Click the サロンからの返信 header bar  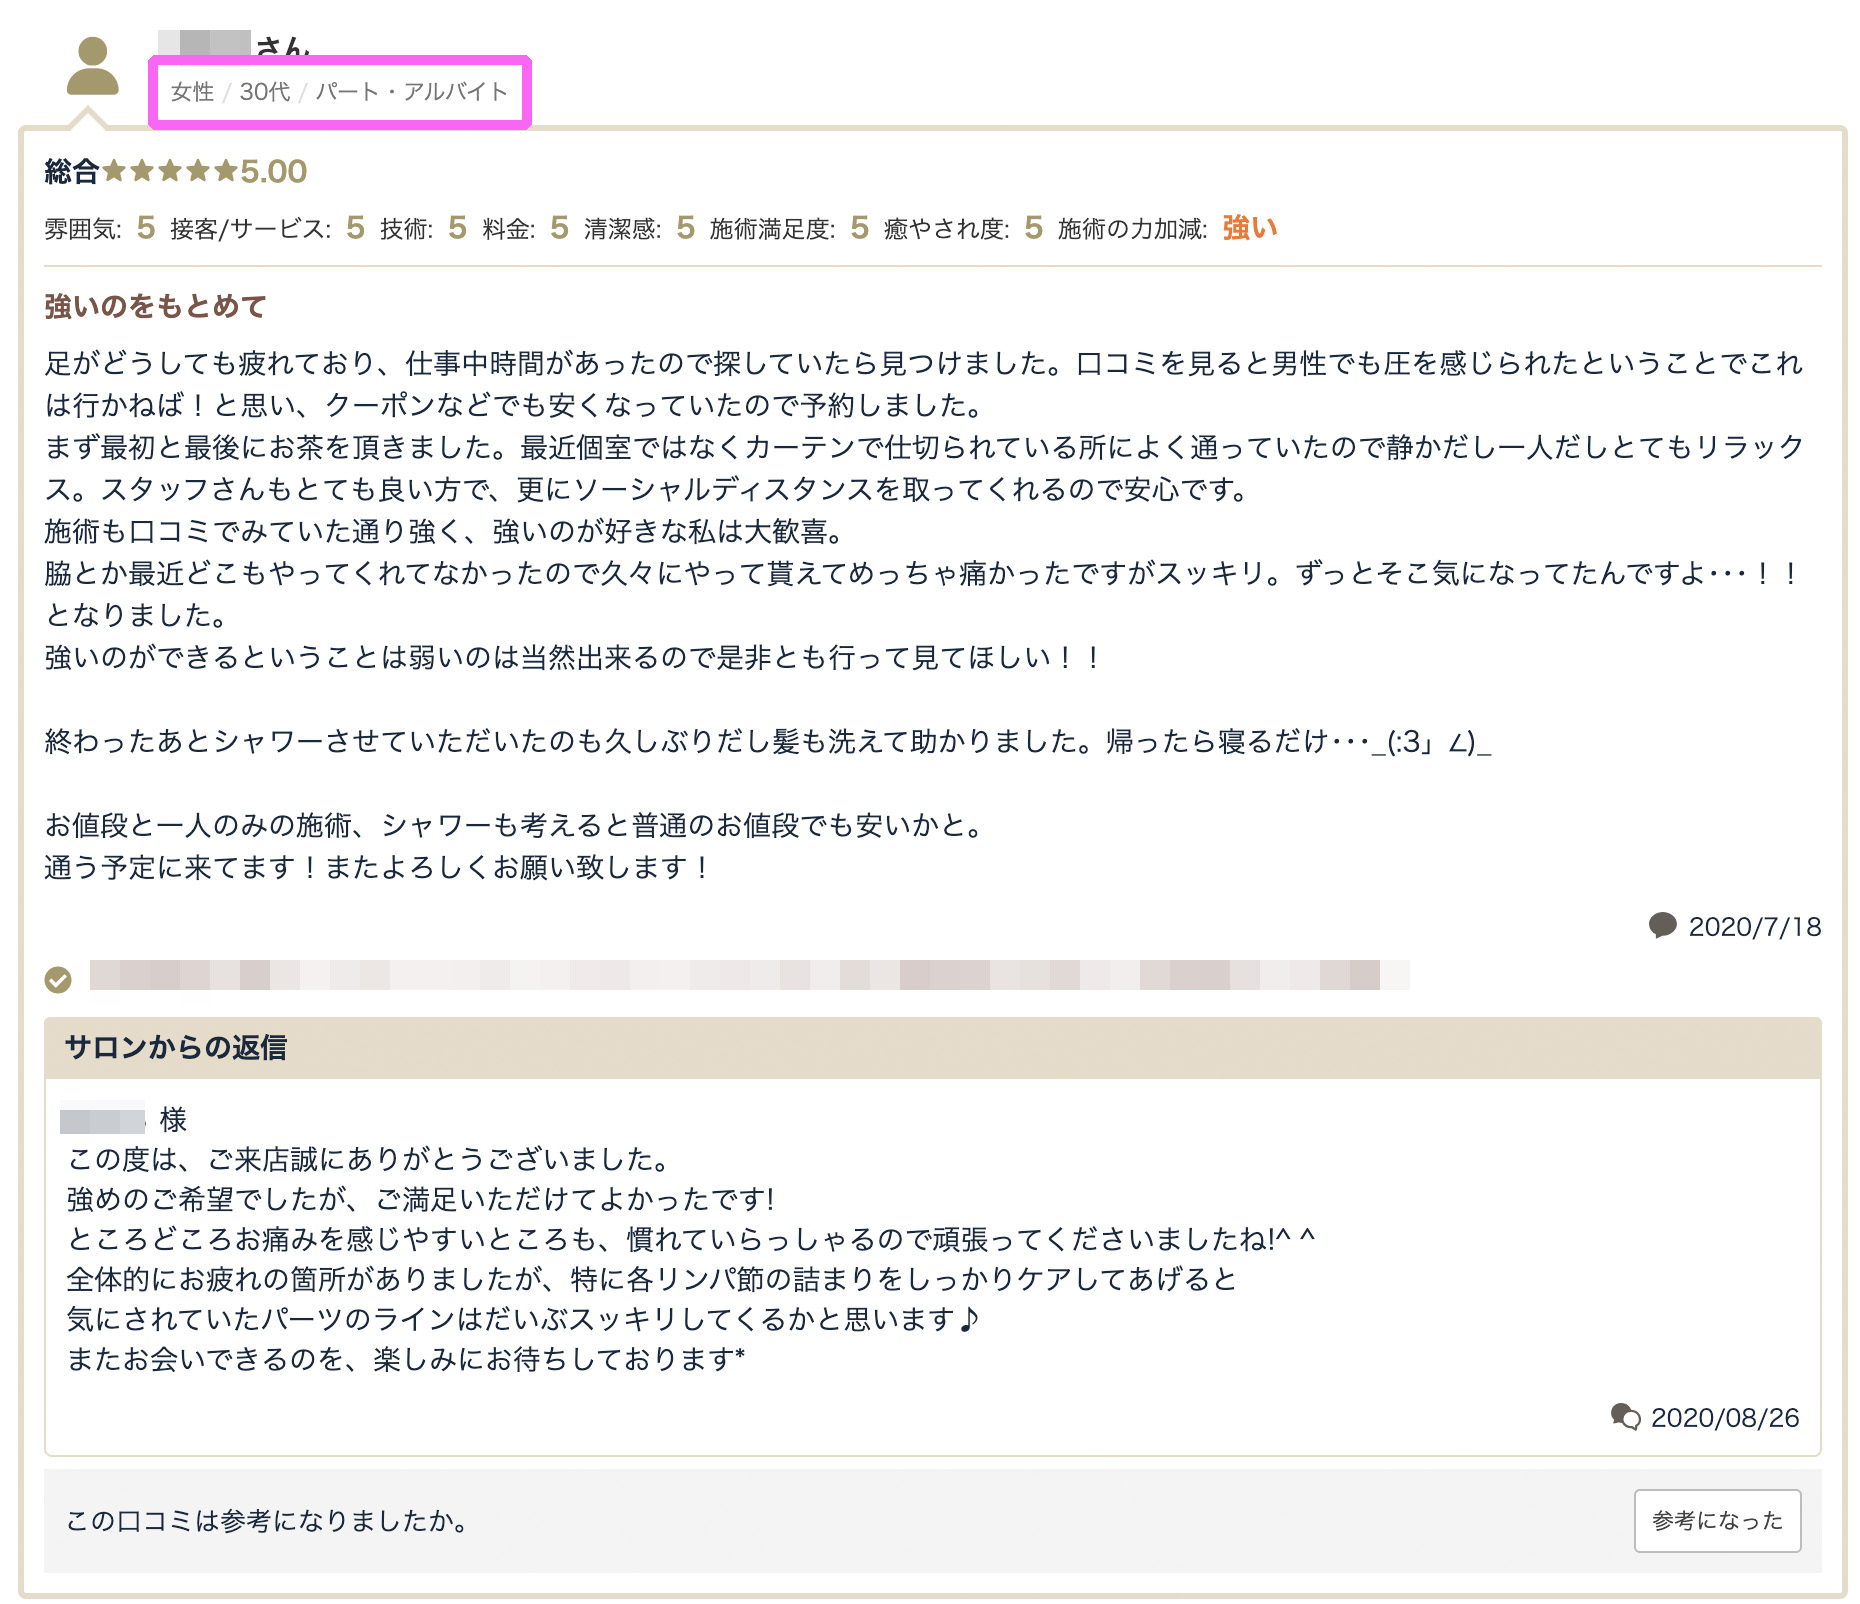pyautogui.click(x=931, y=1047)
